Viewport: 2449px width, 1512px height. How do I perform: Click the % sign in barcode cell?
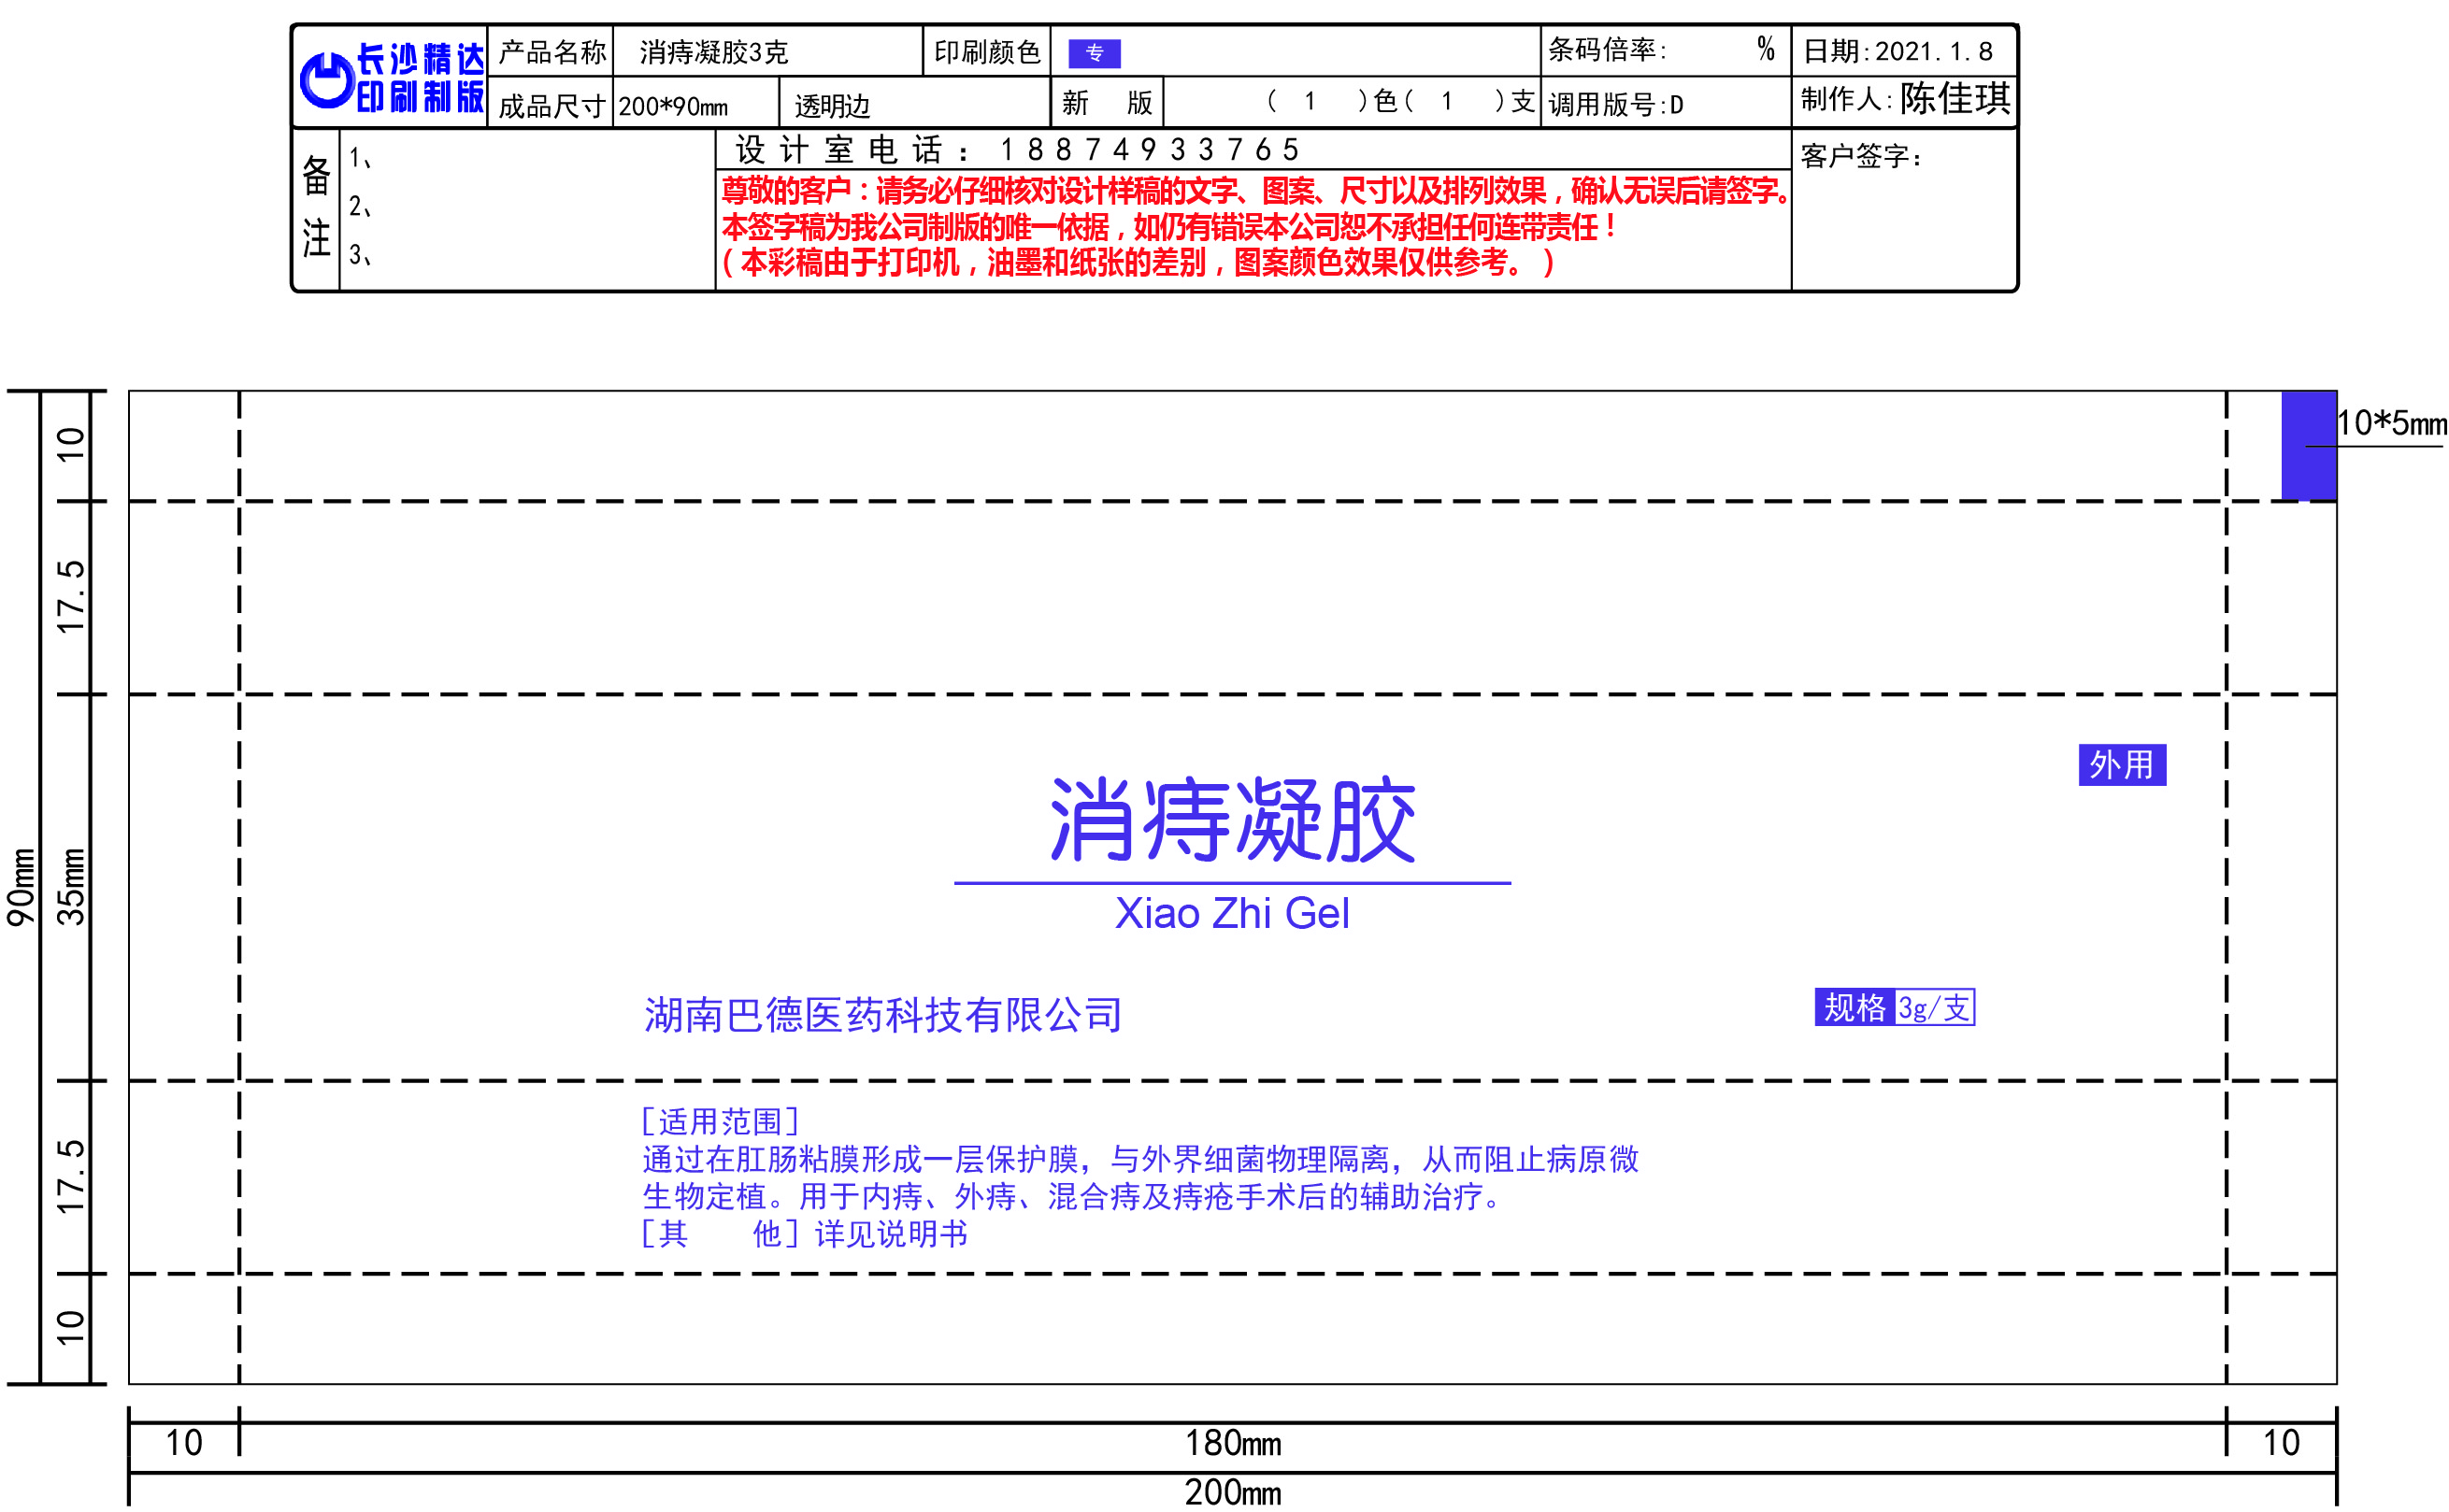pos(1766,48)
